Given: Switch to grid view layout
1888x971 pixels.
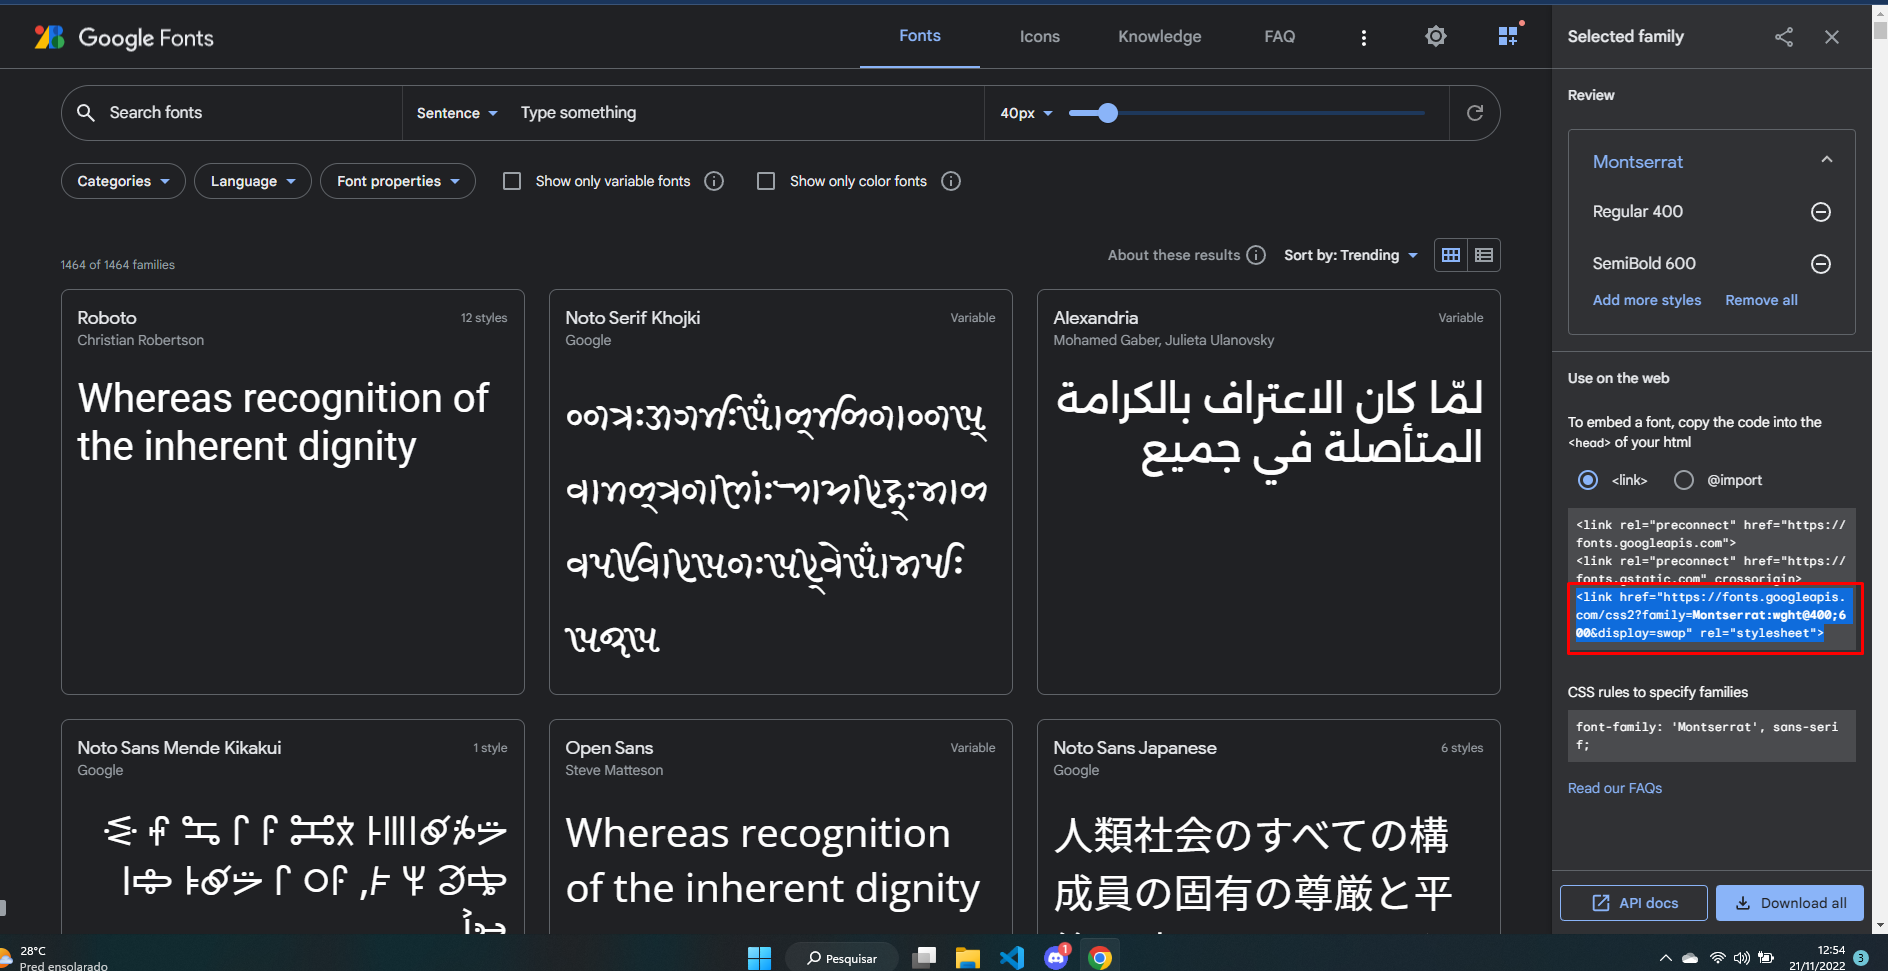Looking at the screenshot, I should [x=1451, y=255].
